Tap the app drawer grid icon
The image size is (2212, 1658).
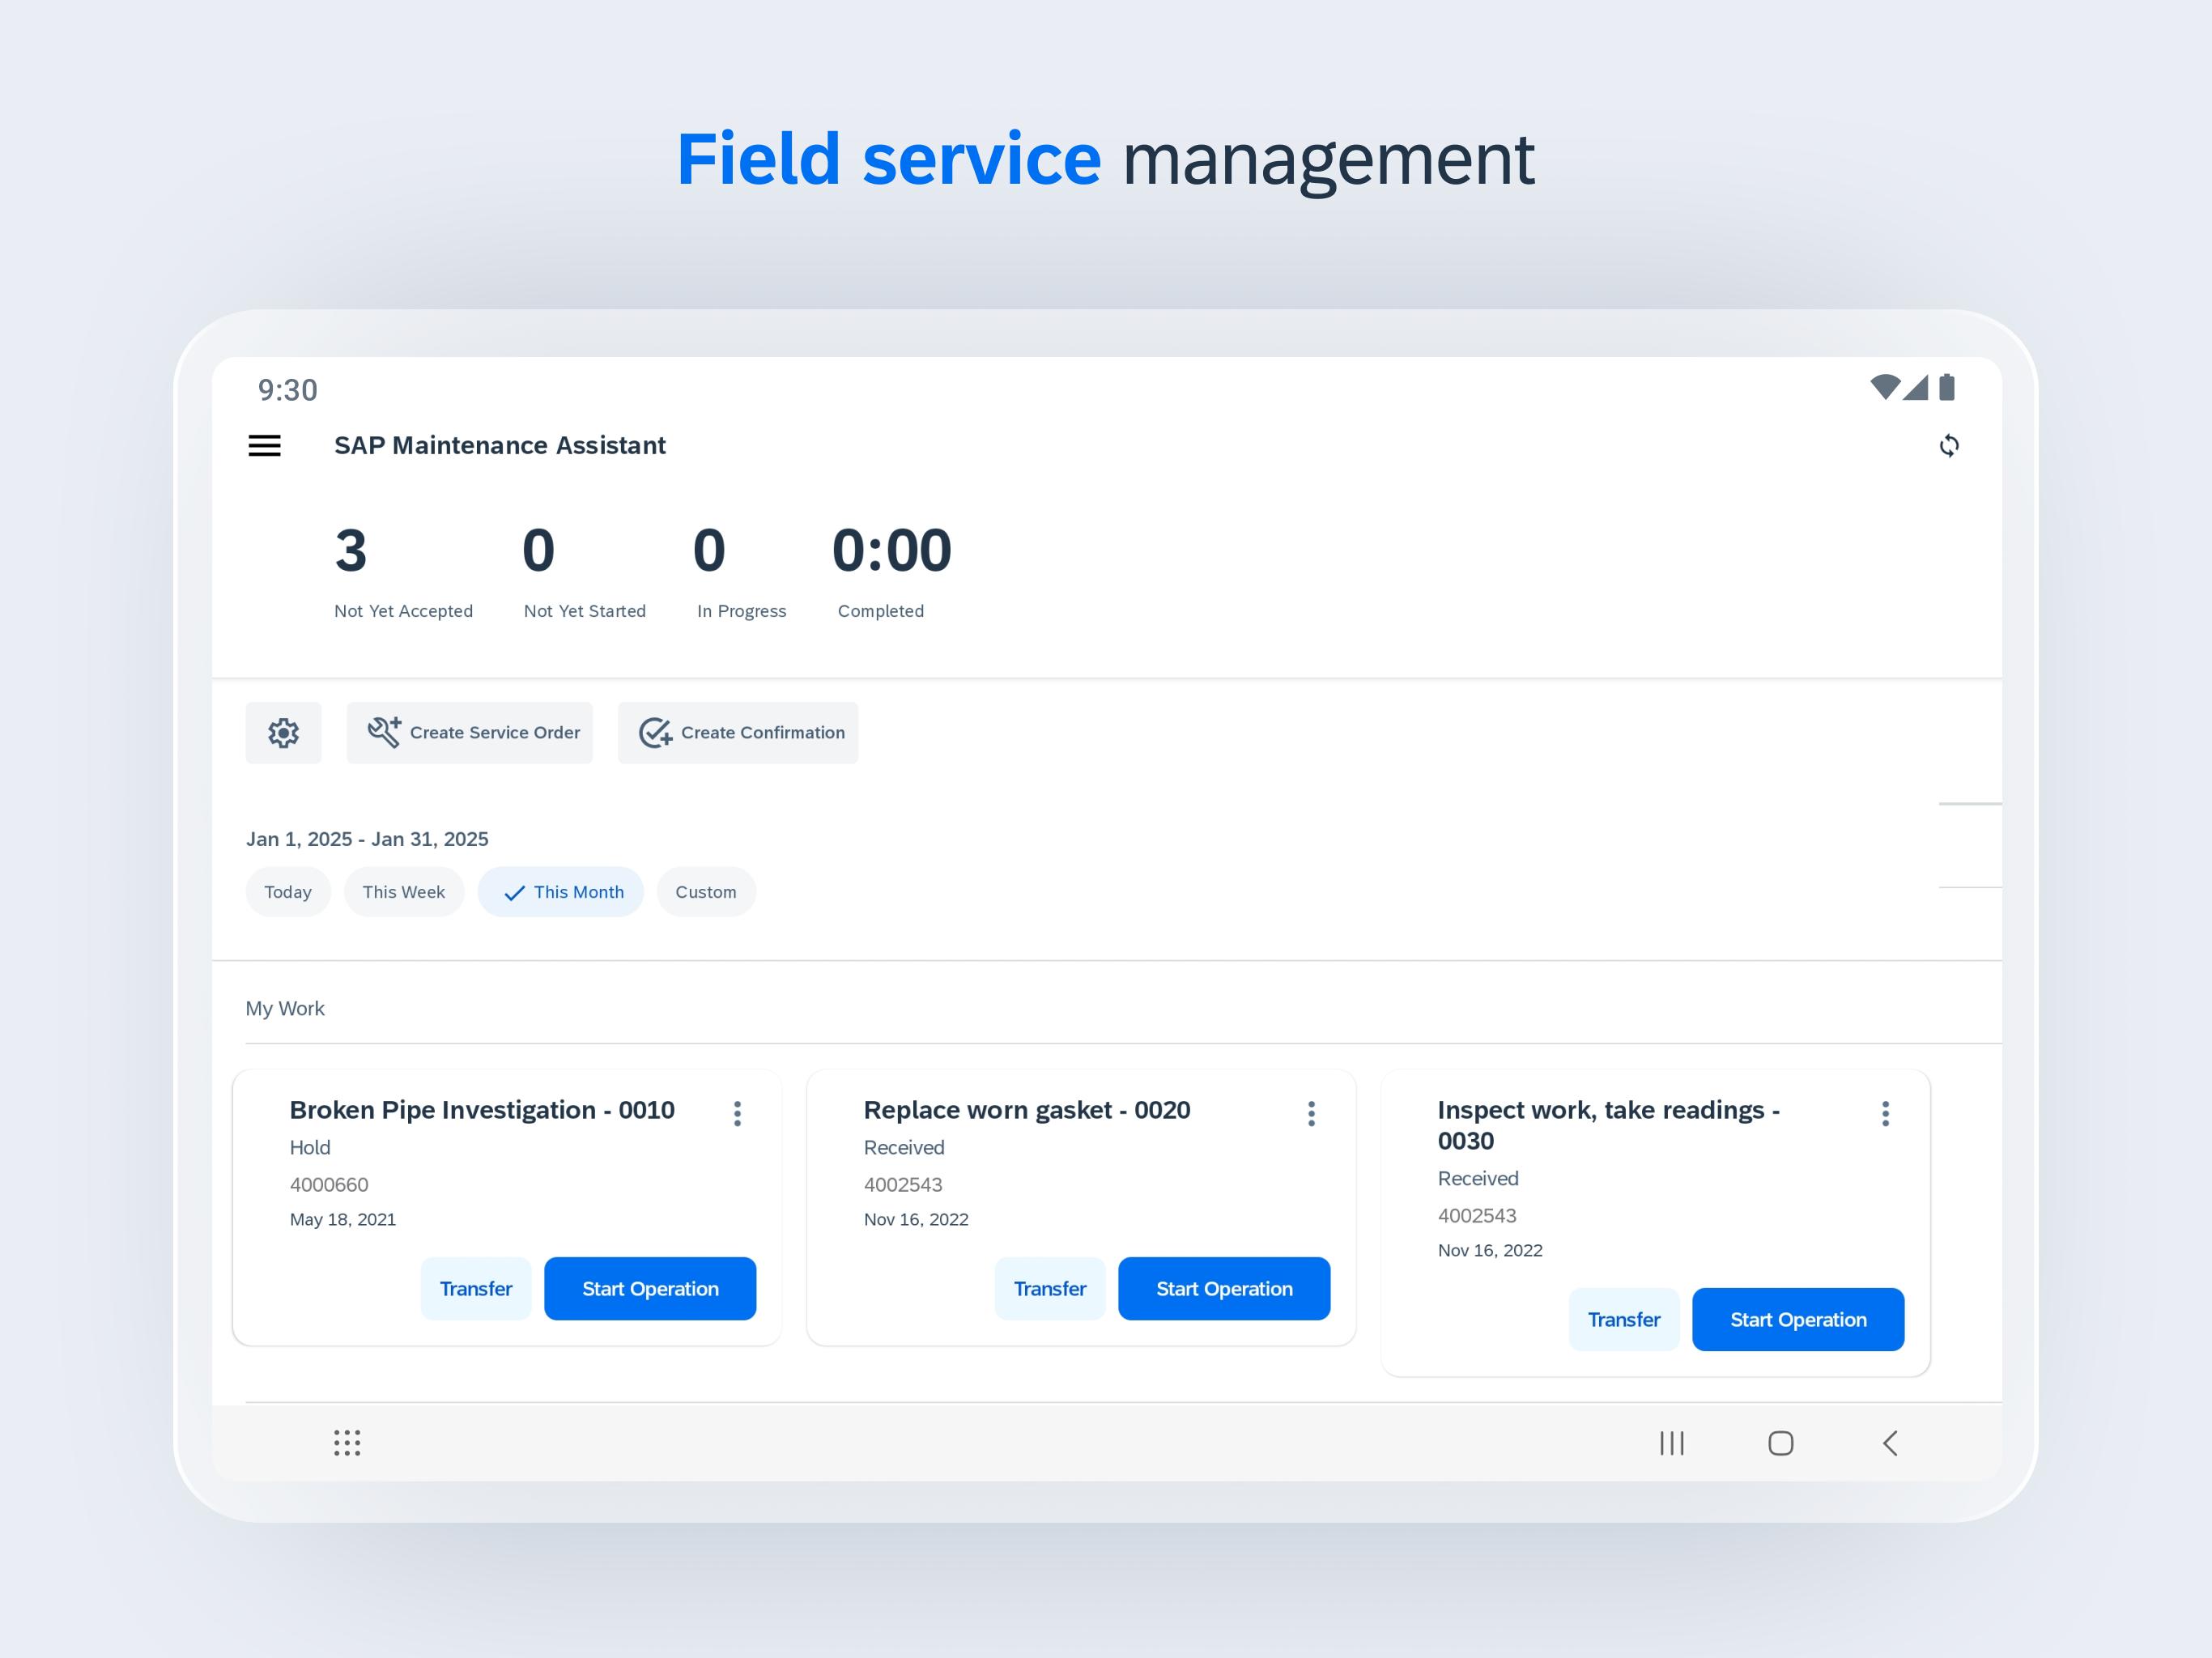tap(347, 1442)
